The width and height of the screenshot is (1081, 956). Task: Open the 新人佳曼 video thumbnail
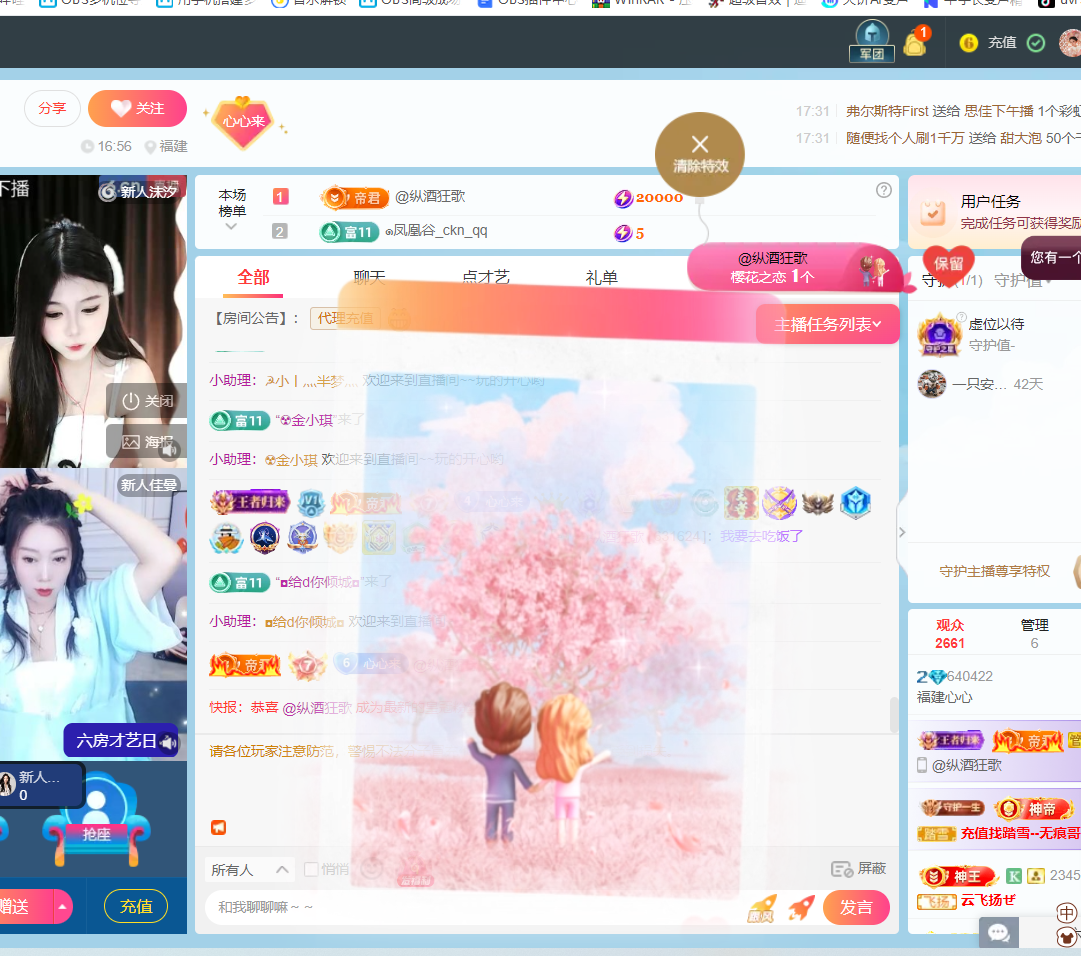click(x=93, y=613)
